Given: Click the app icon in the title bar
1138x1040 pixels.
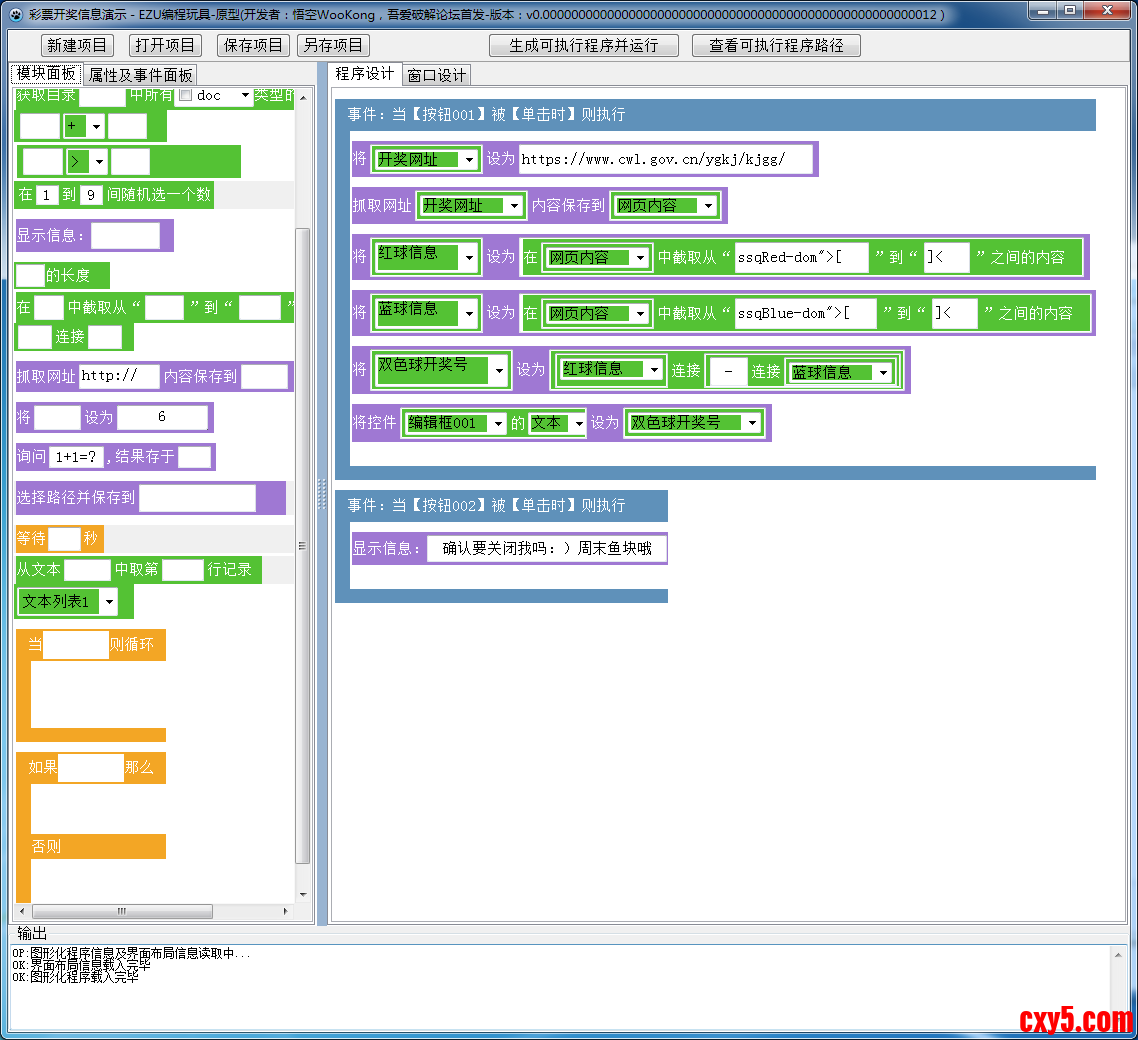Looking at the screenshot, I should tap(15, 14).
